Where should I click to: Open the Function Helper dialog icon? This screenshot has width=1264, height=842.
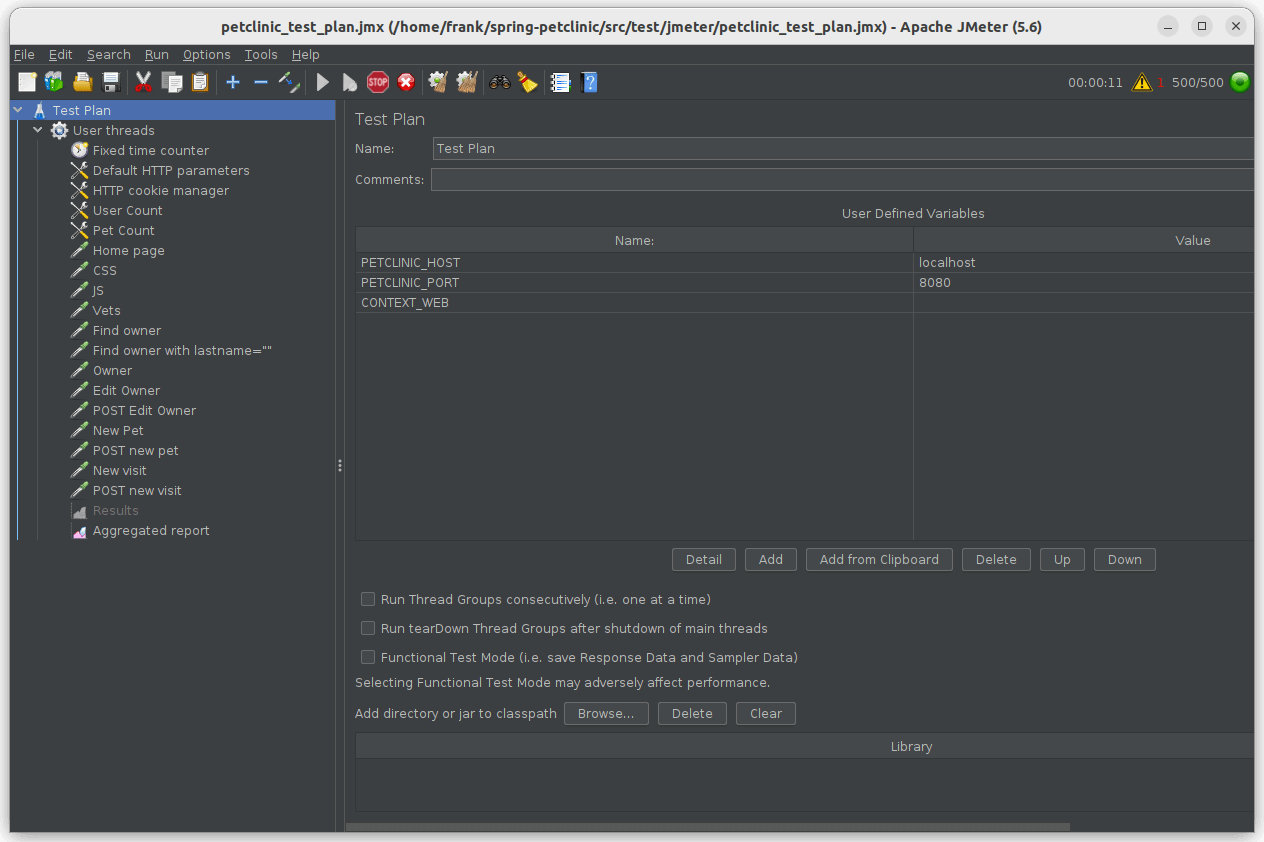561,82
